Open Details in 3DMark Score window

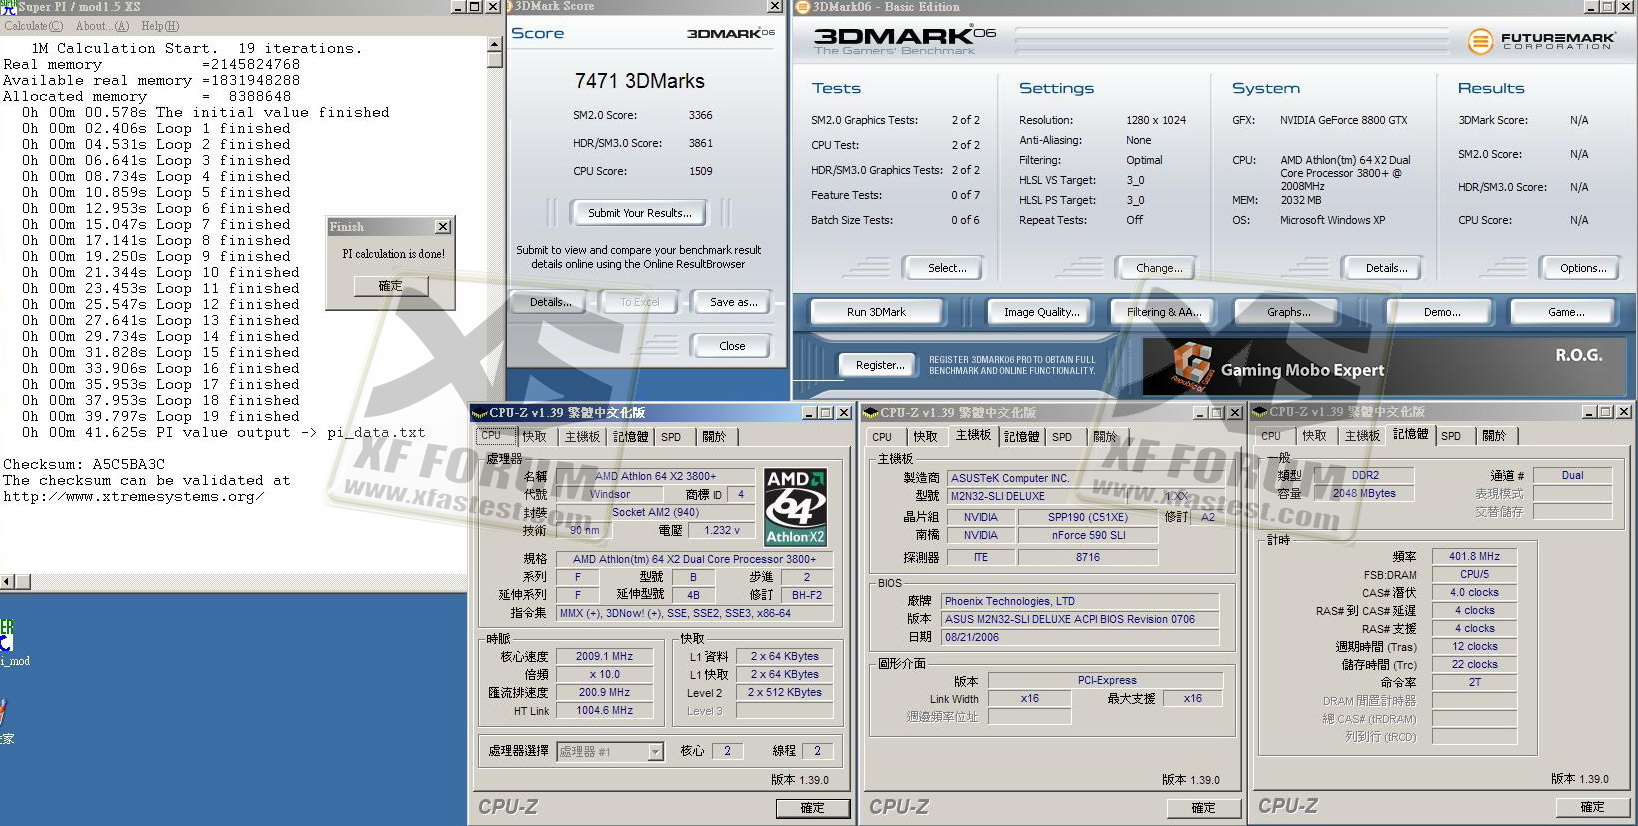[x=551, y=302]
